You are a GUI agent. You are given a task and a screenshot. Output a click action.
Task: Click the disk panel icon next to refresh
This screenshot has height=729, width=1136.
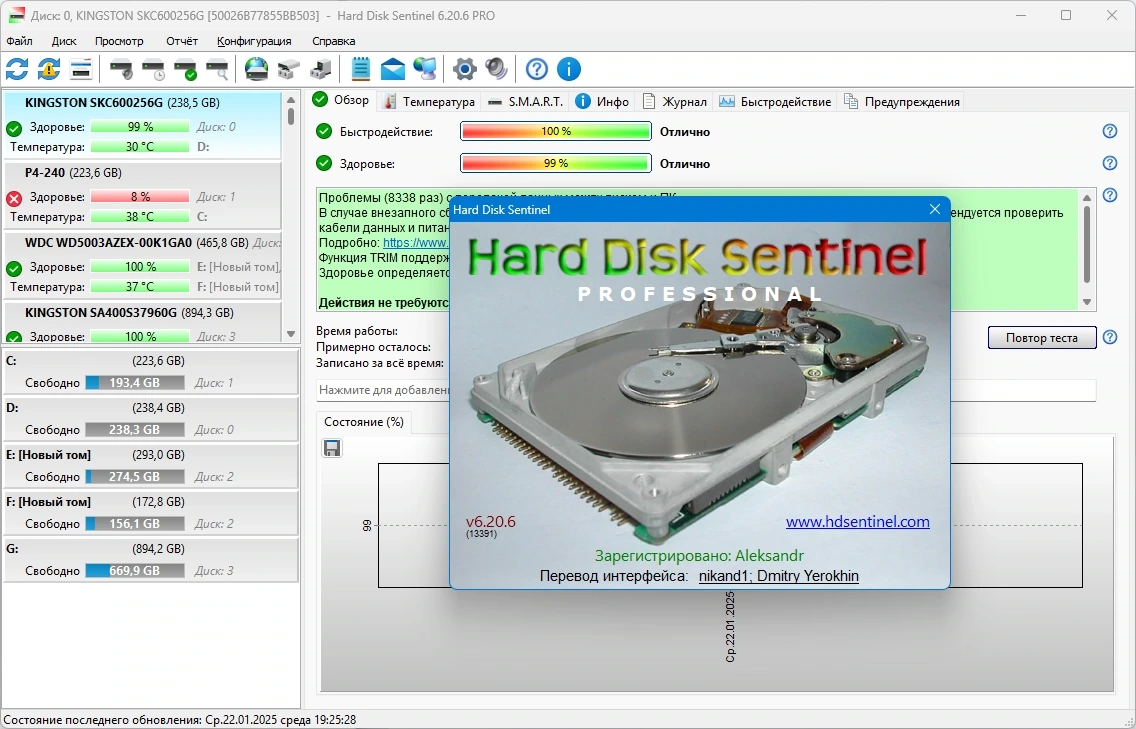click(x=81, y=70)
